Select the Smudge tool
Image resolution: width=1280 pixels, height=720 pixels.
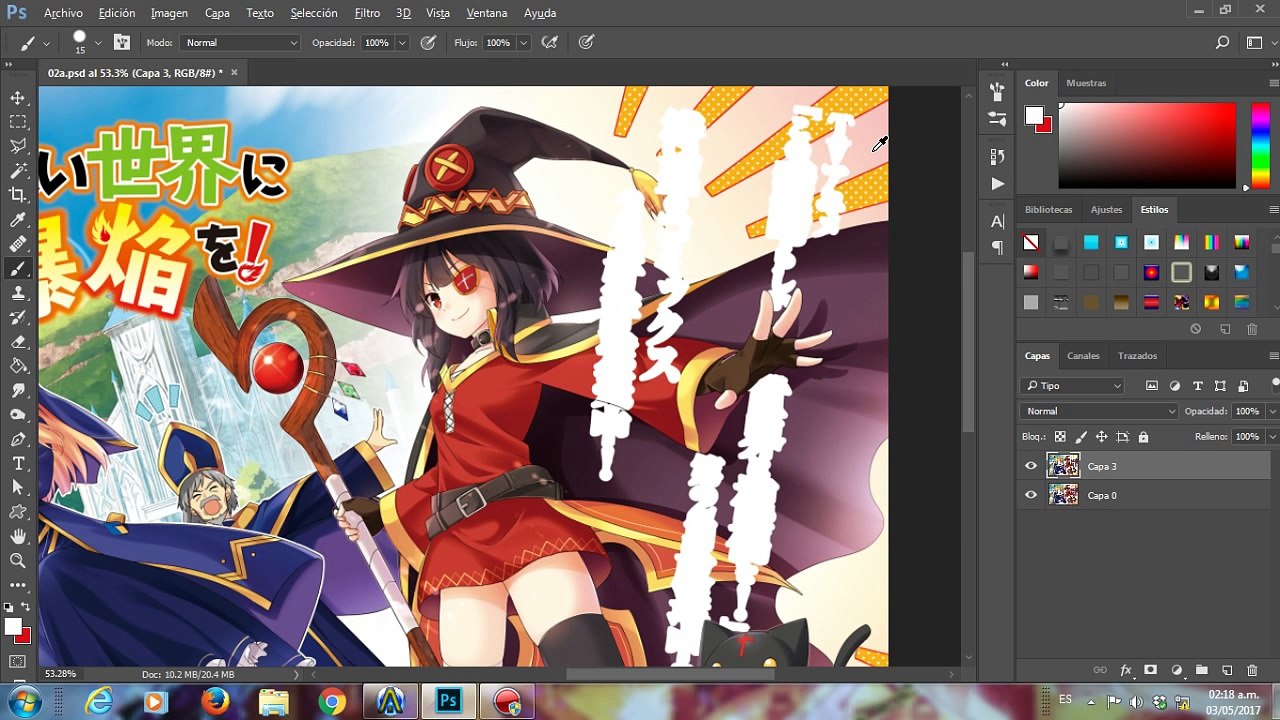[x=18, y=391]
